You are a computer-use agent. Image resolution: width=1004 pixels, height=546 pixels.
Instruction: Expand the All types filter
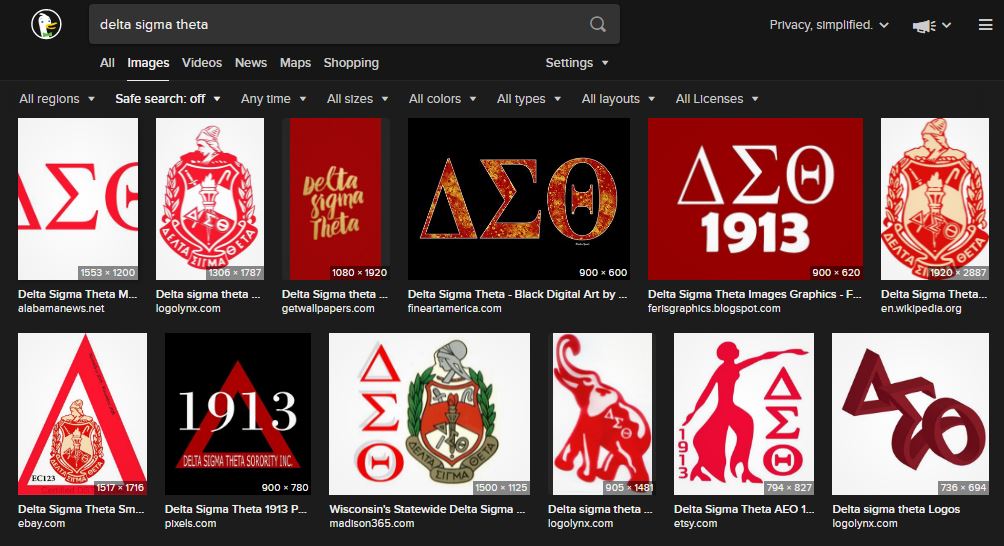pyautogui.click(x=529, y=99)
